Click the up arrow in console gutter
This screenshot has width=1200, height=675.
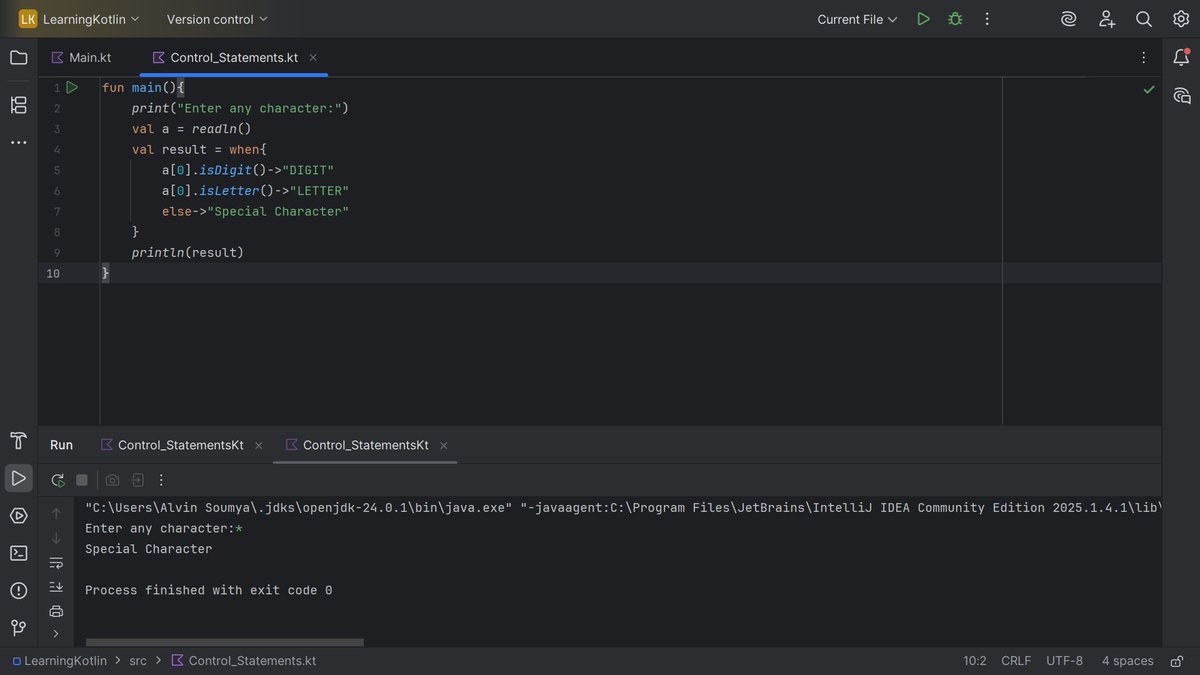tap(56, 514)
